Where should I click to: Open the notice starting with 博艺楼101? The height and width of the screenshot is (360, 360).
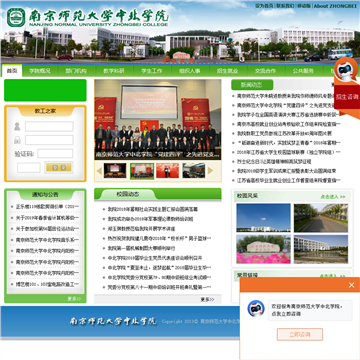click(47, 284)
